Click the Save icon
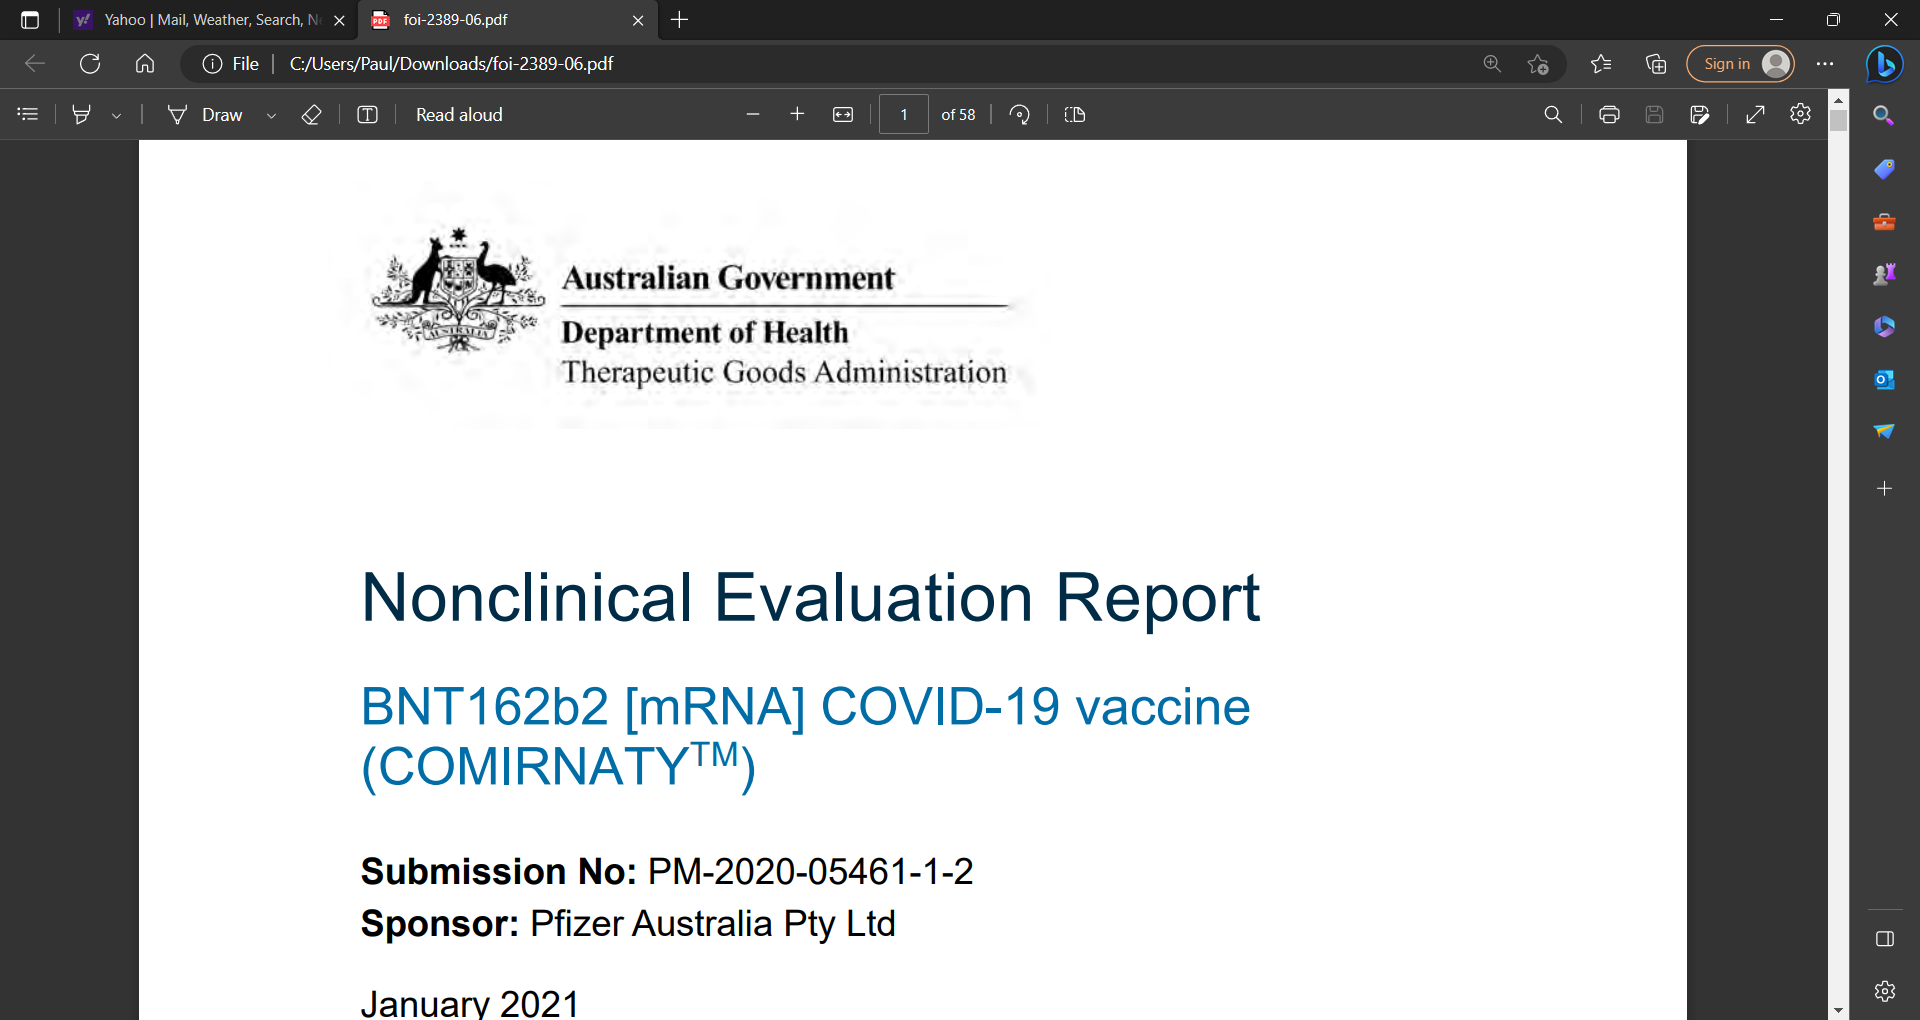This screenshot has height=1020, width=1920. click(x=1654, y=115)
